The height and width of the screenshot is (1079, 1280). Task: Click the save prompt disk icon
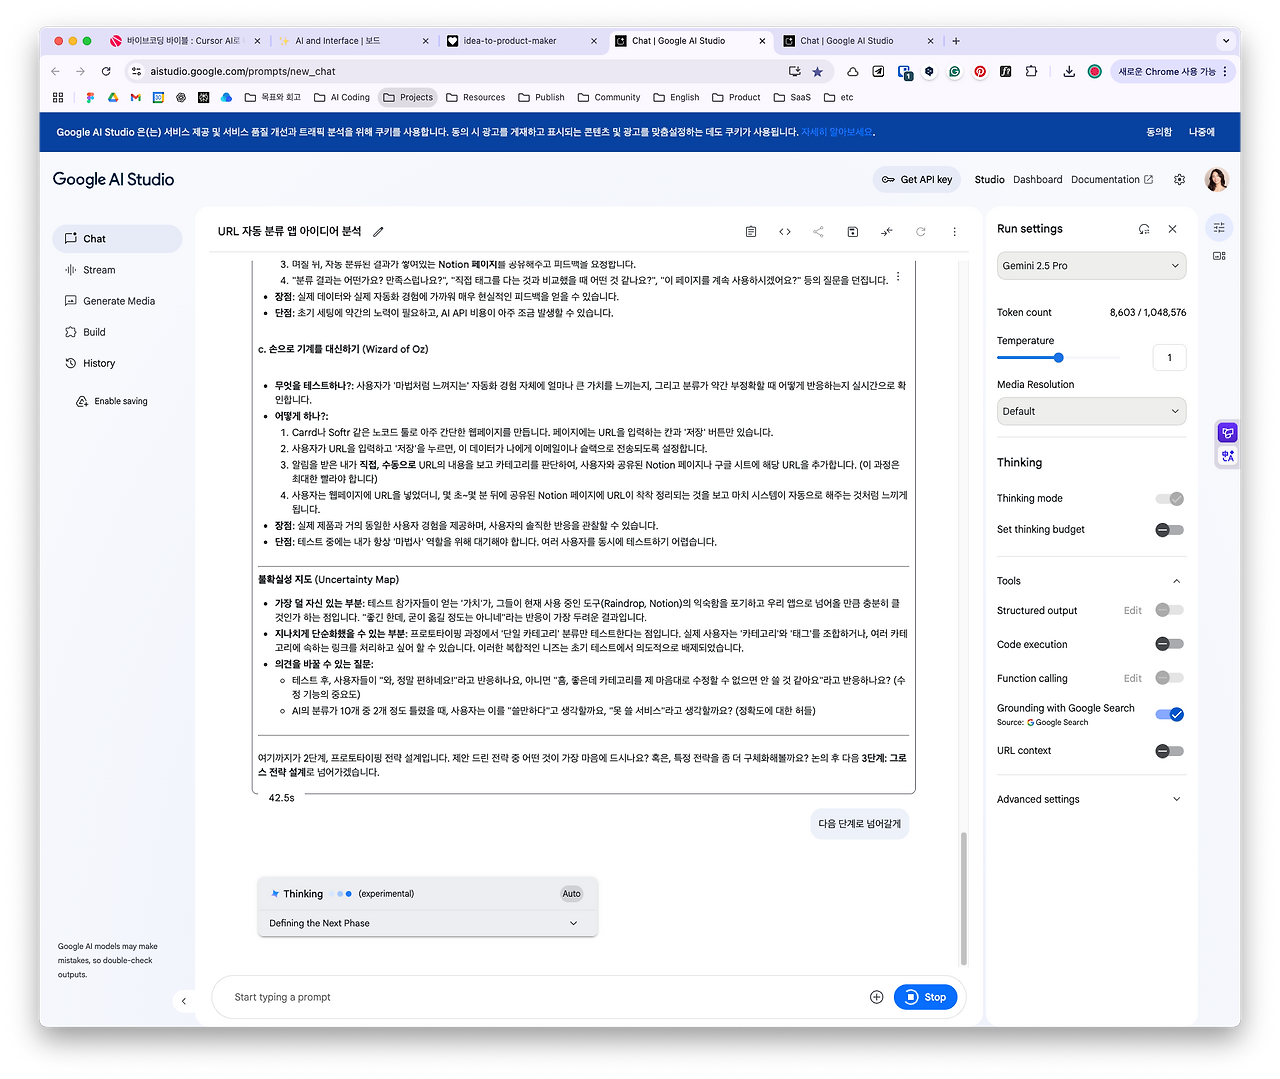(x=853, y=232)
